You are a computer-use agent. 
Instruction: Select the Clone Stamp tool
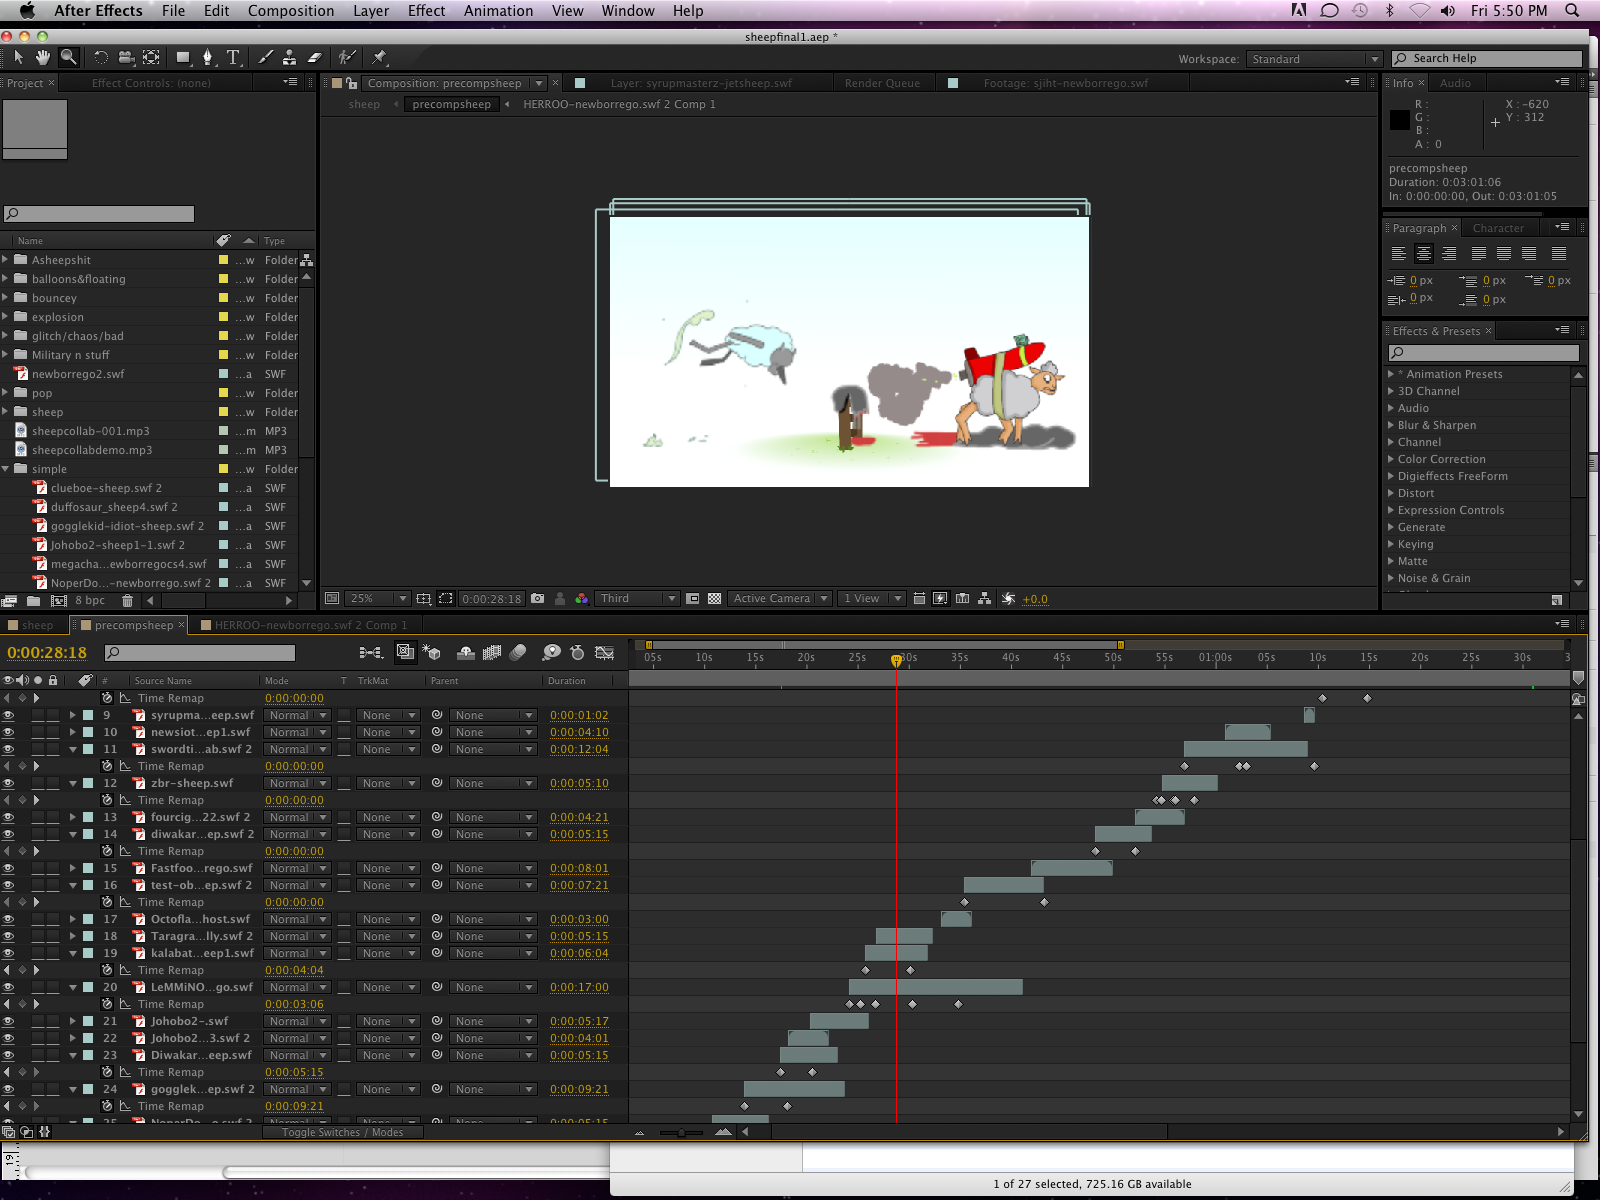pyautogui.click(x=289, y=58)
